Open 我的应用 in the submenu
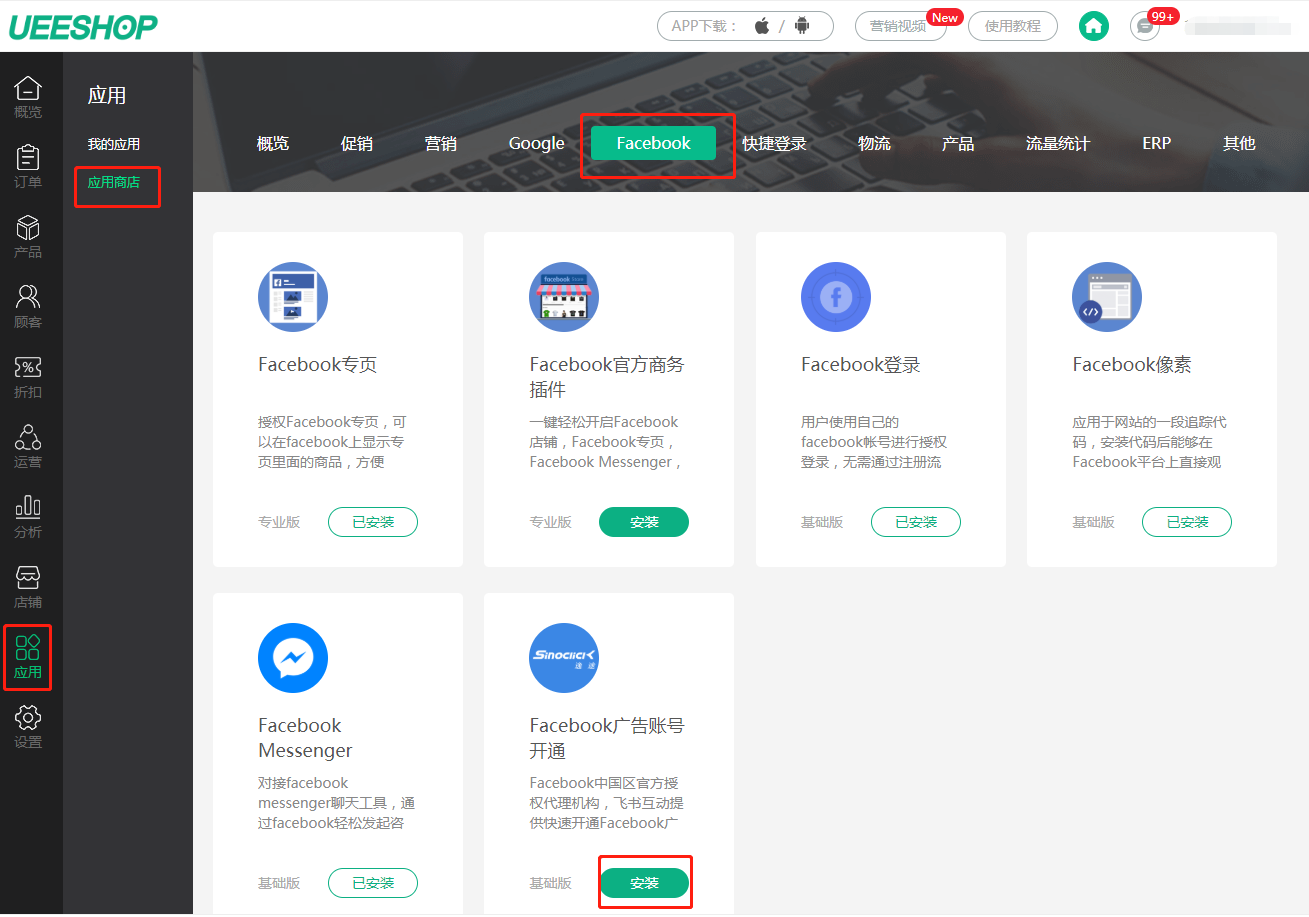The image size is (1309, 917). click(x=114, y=144)
